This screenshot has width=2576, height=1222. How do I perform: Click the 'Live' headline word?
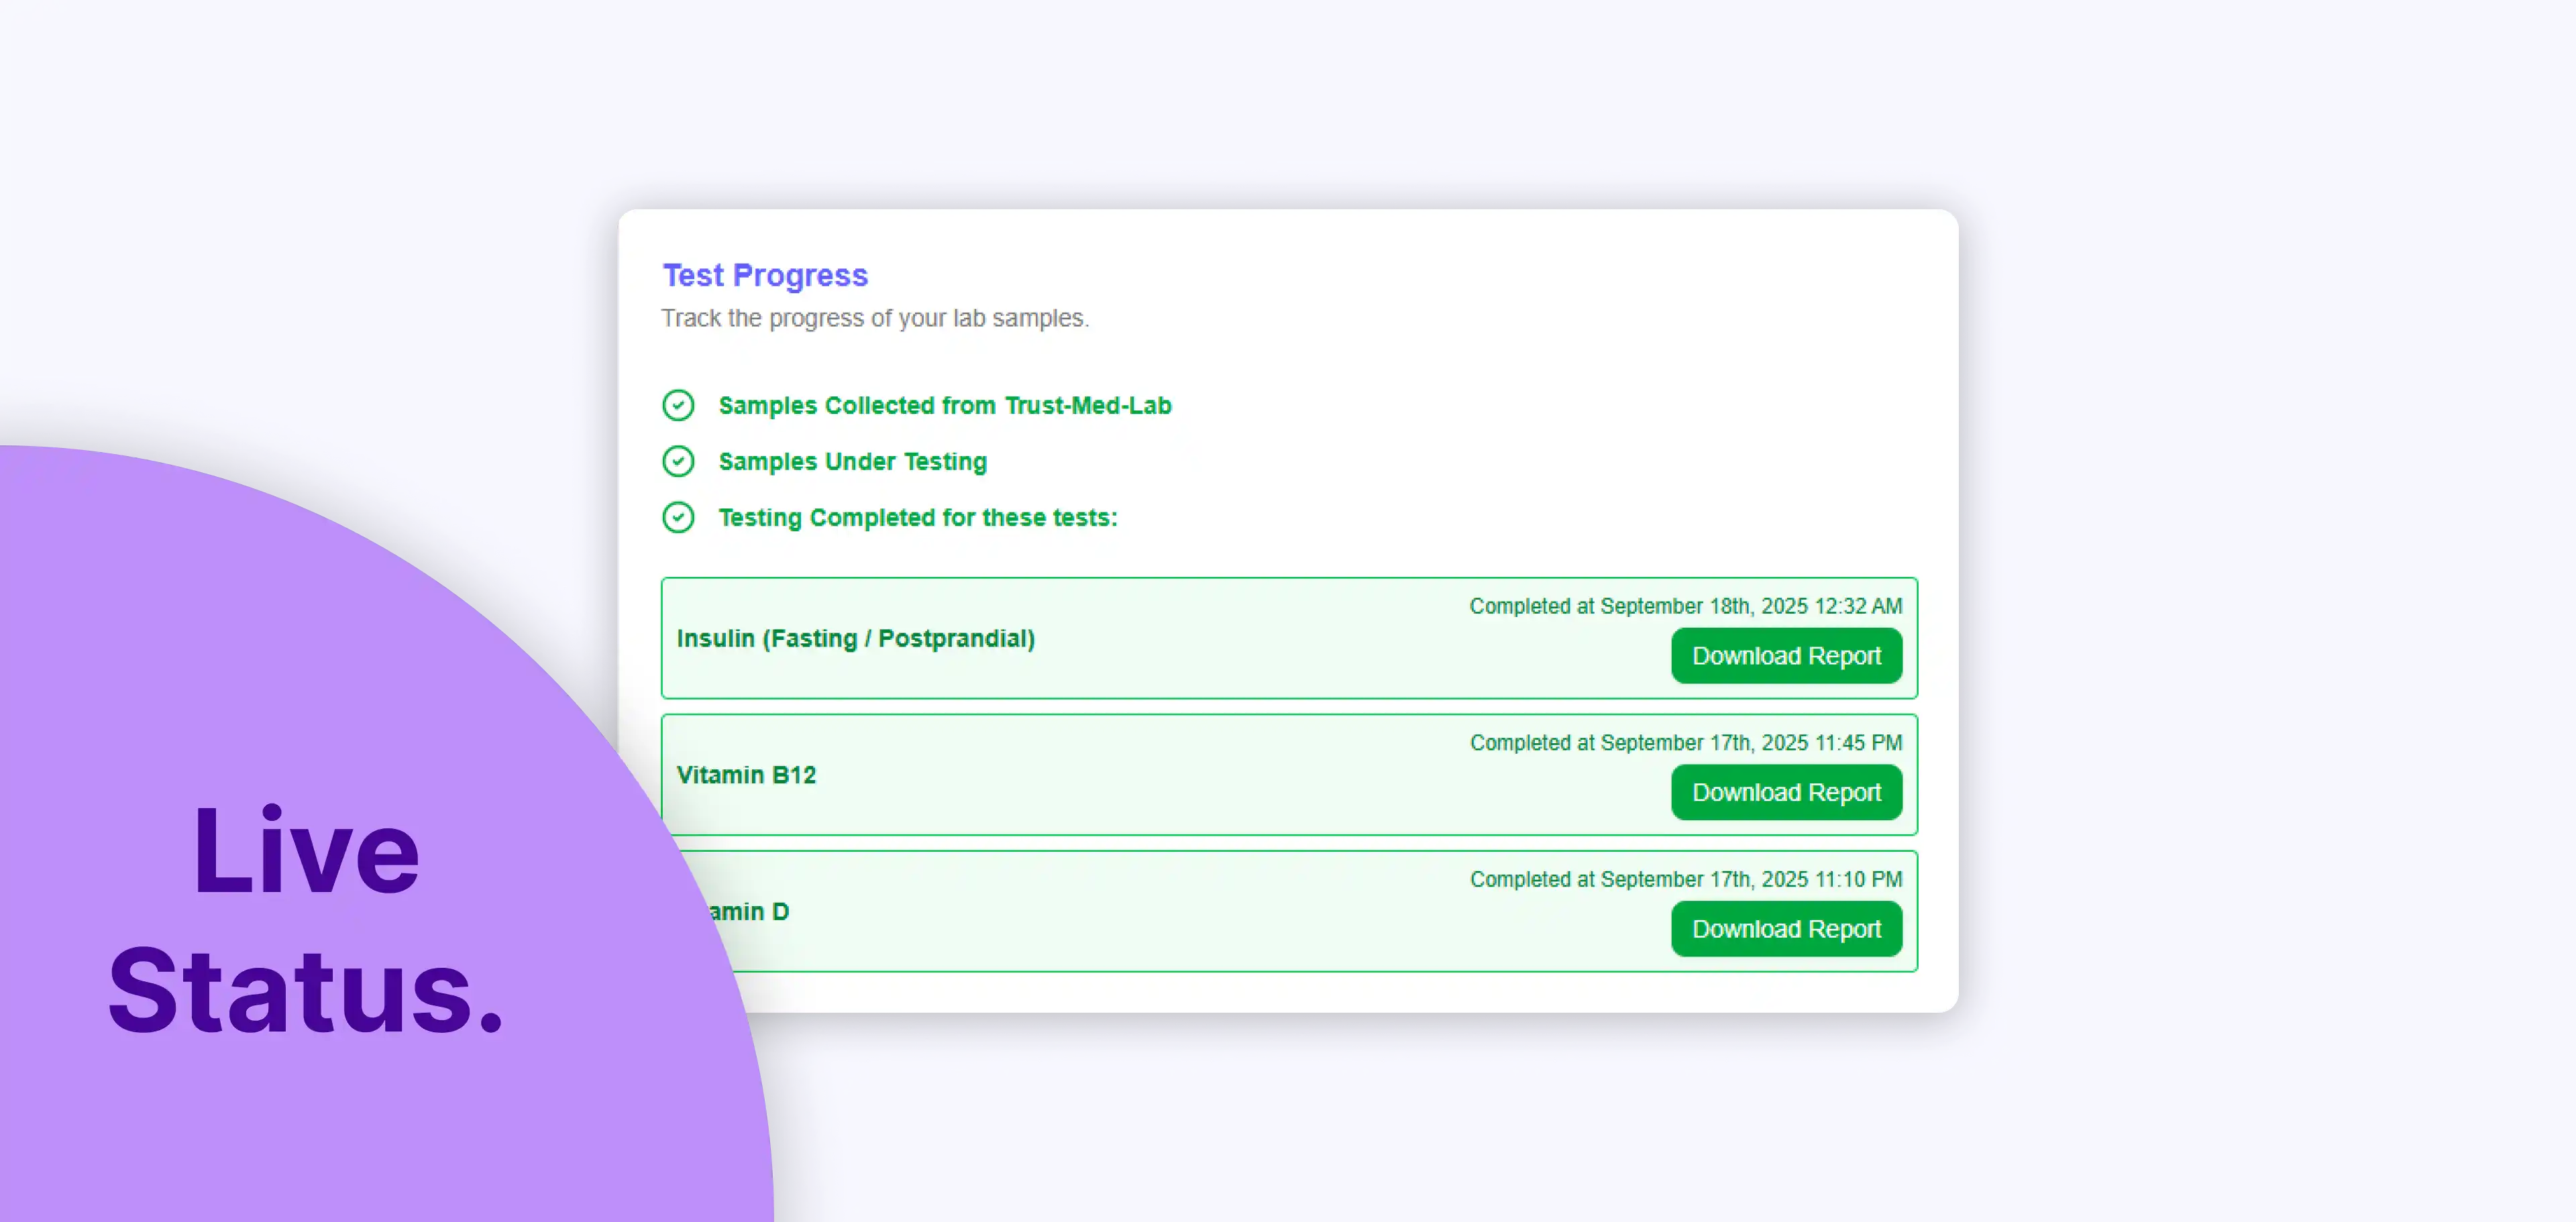(305, 852)
